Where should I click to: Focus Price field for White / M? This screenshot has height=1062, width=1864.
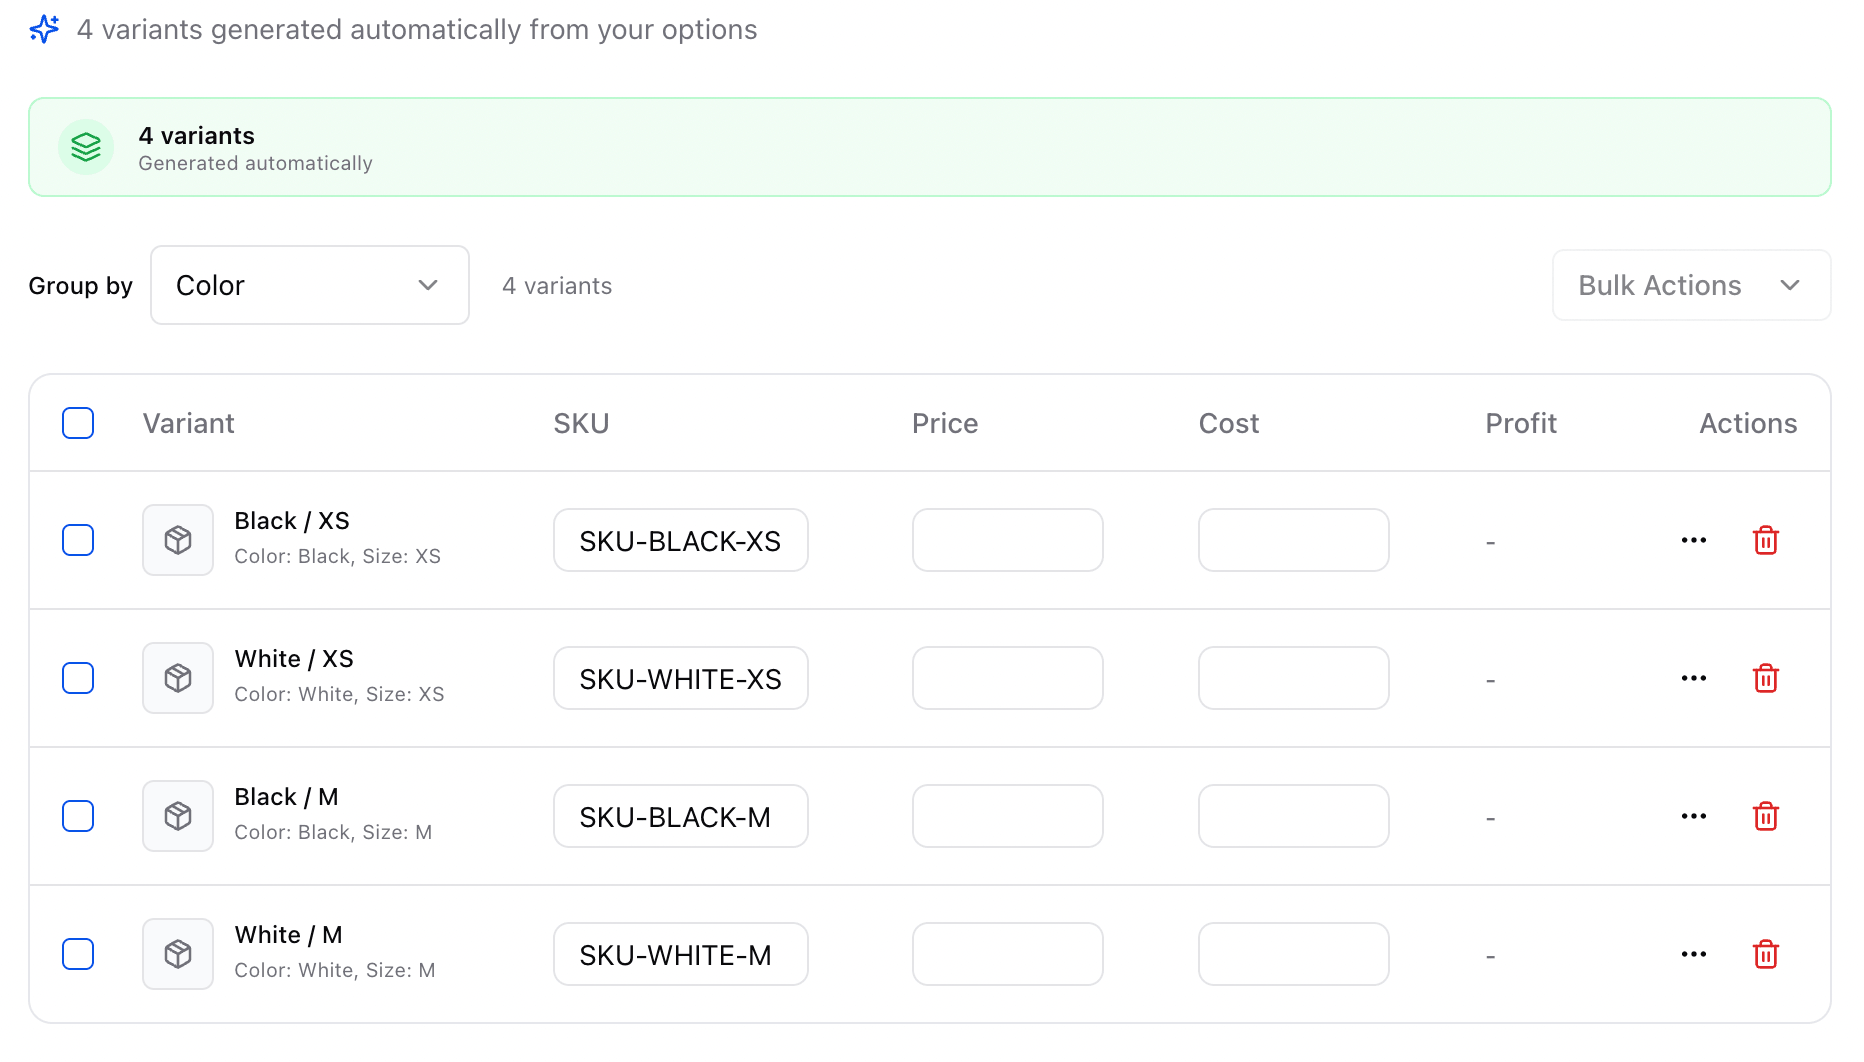[x=1008, y=954]
